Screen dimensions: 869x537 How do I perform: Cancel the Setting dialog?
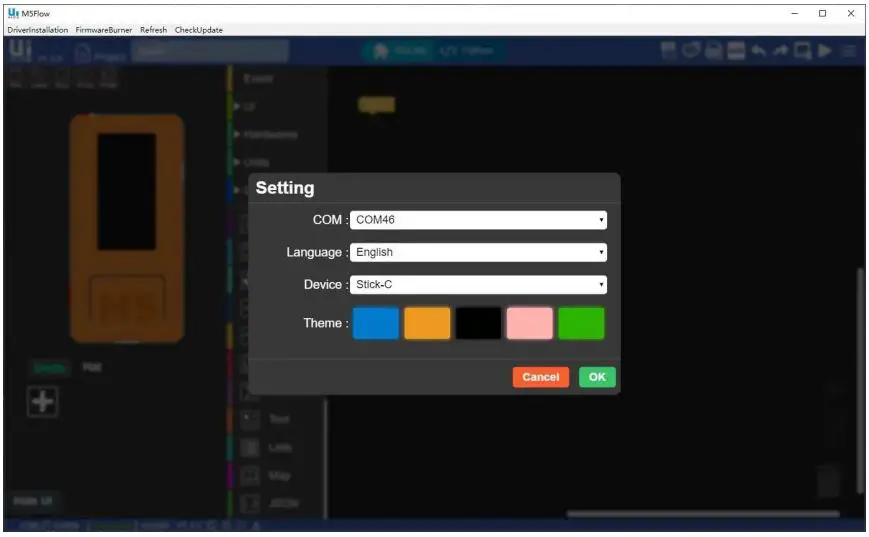pos(541,377)
